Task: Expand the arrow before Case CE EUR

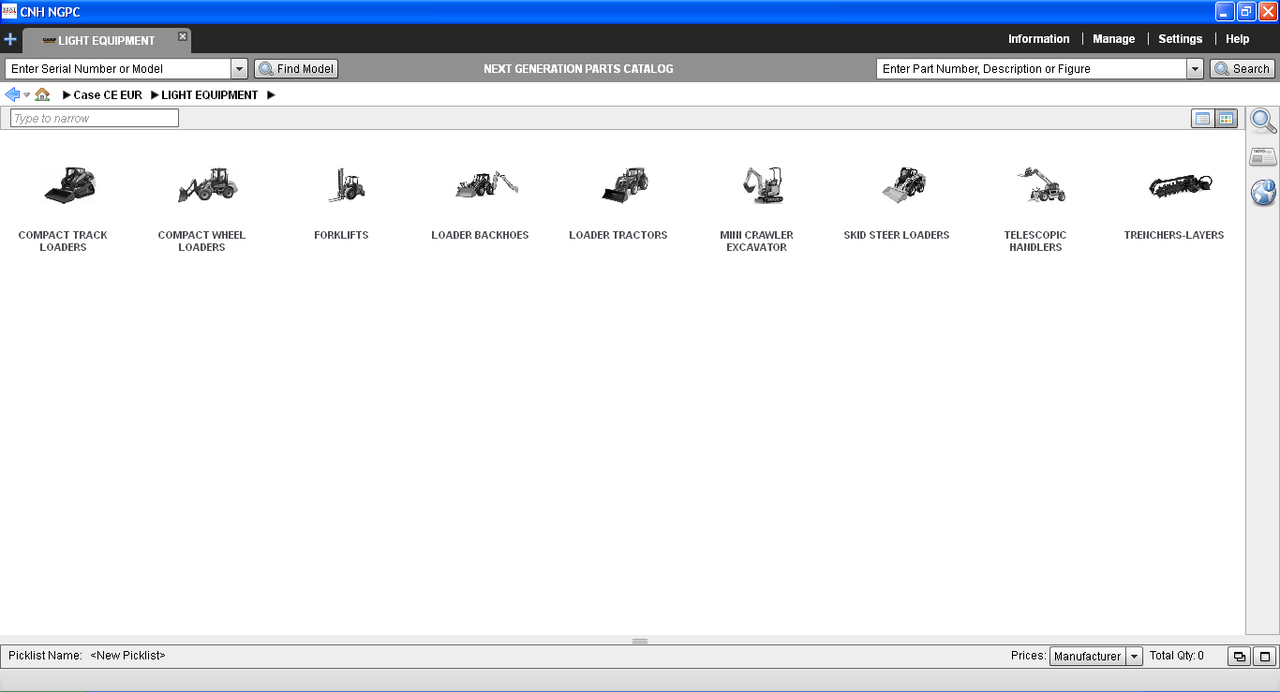Action: click(67, 95)
